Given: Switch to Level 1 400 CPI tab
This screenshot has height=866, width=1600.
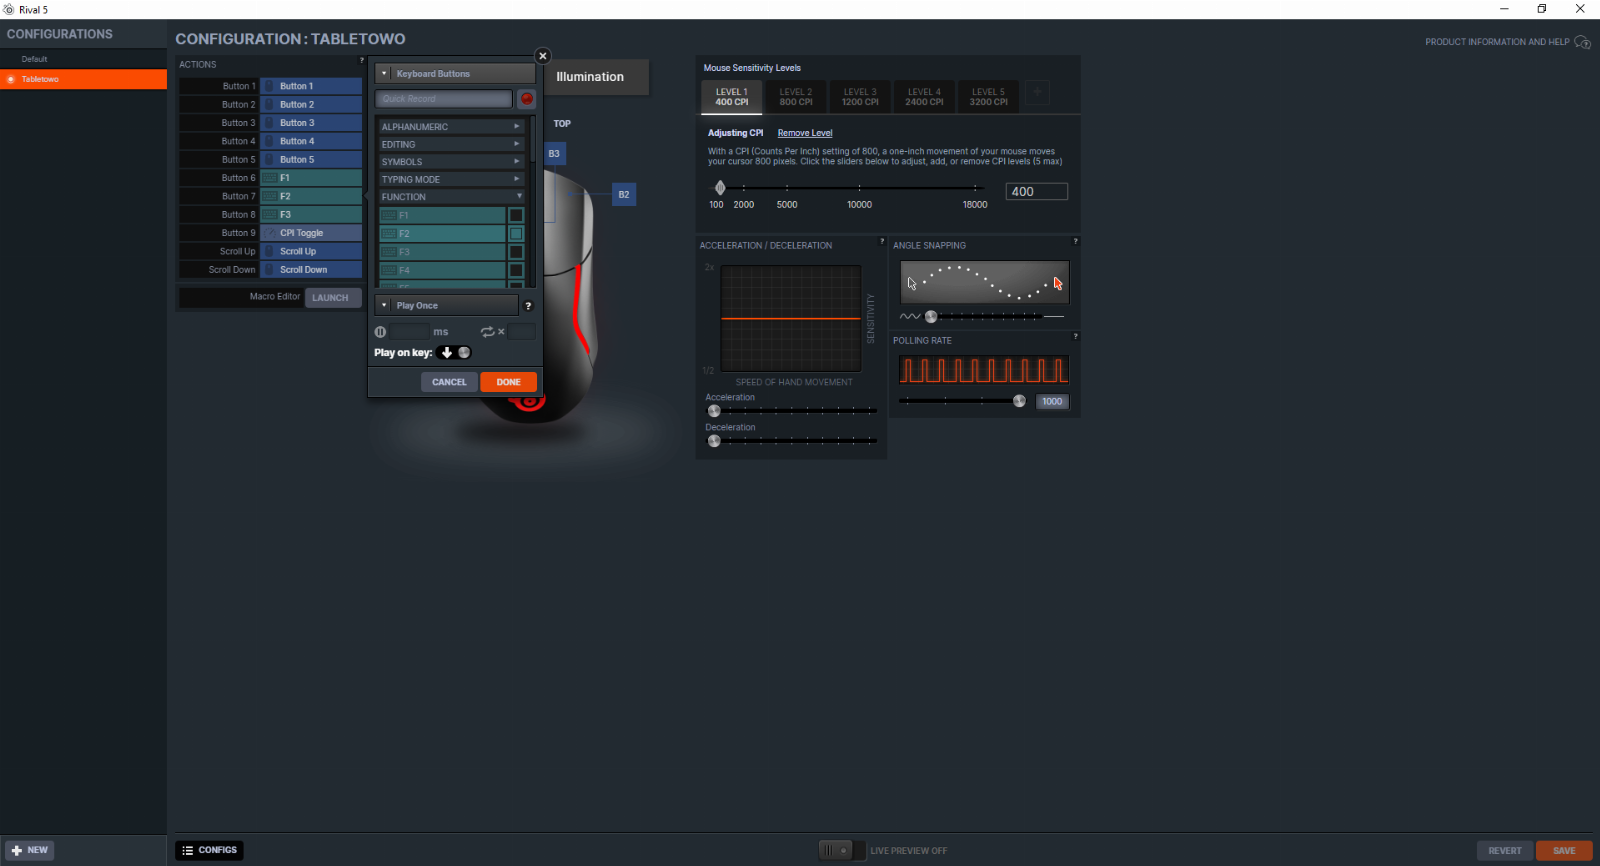Looking at the screenshot, I should click(732, 97).
